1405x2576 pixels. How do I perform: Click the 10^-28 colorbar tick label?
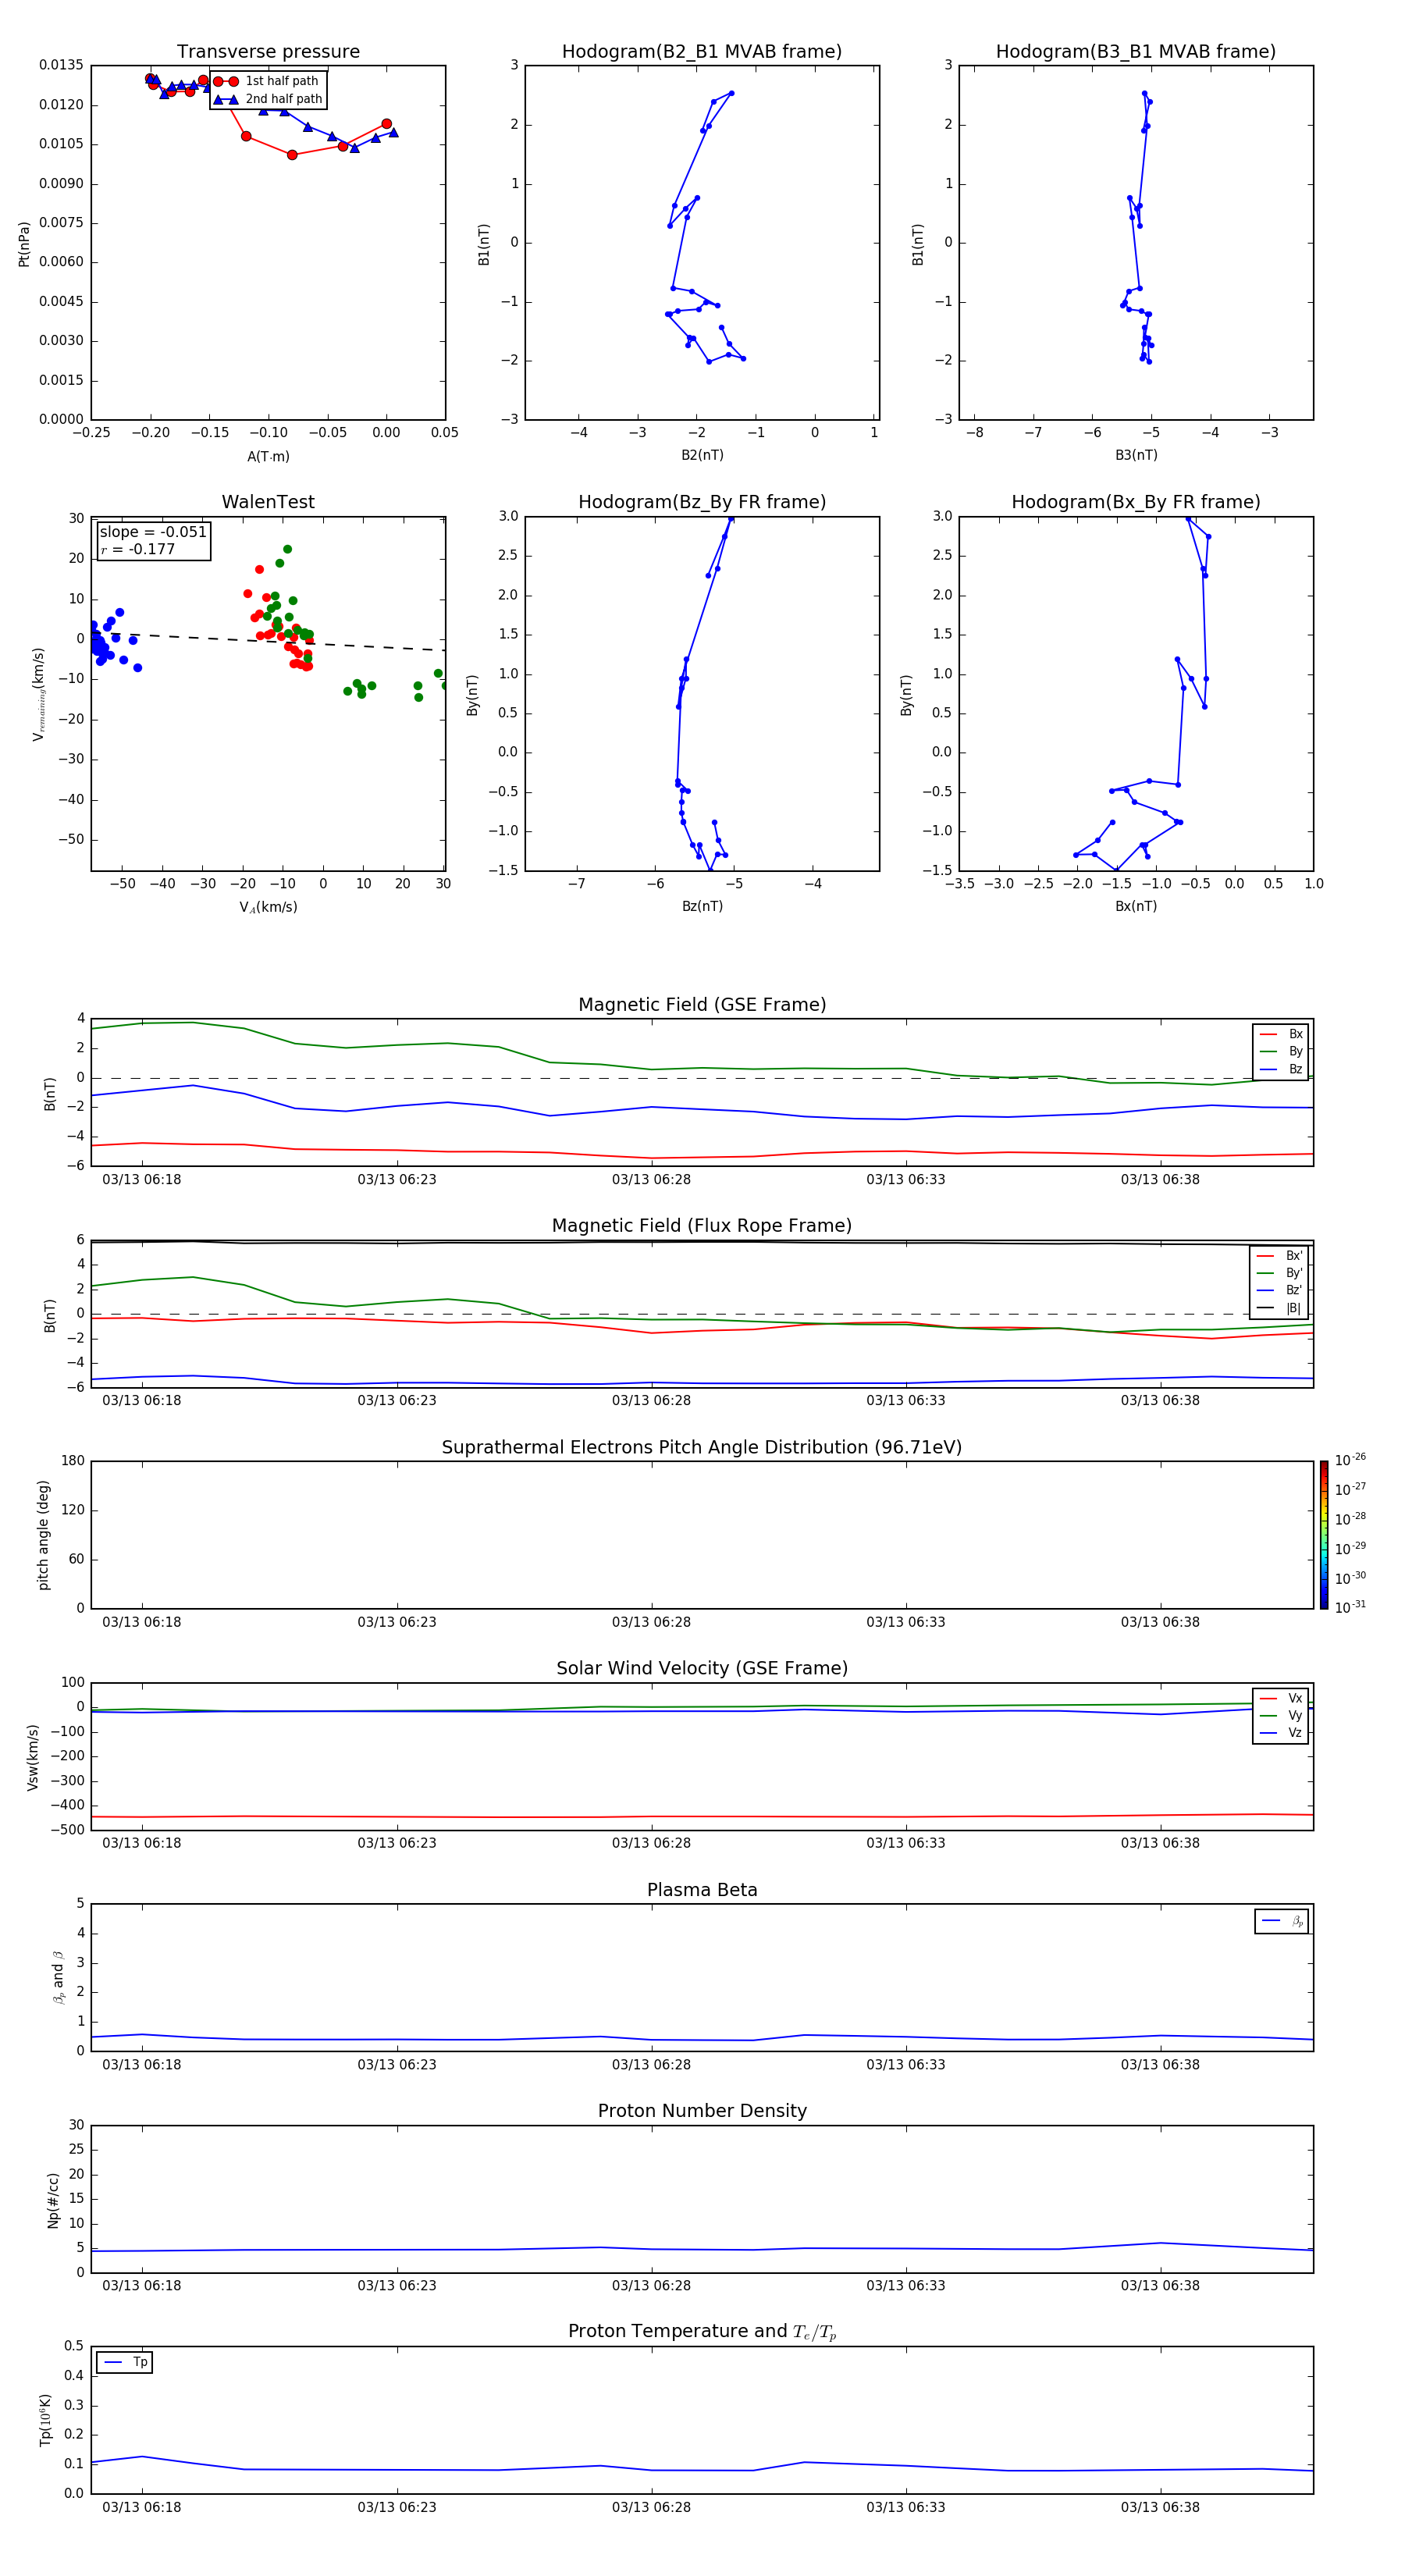(x=1350, y=1518)
